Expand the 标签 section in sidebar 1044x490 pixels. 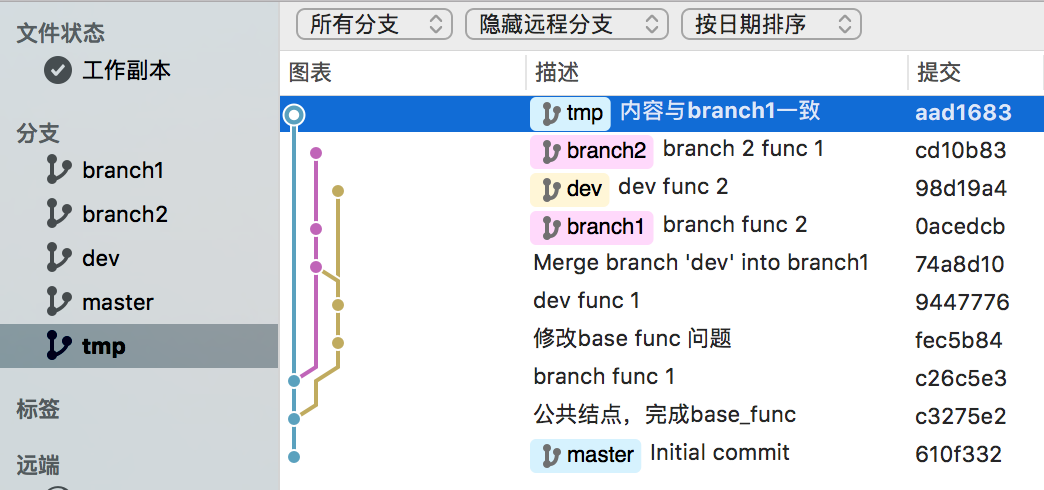pyautogui.click(x=38, y=408)
